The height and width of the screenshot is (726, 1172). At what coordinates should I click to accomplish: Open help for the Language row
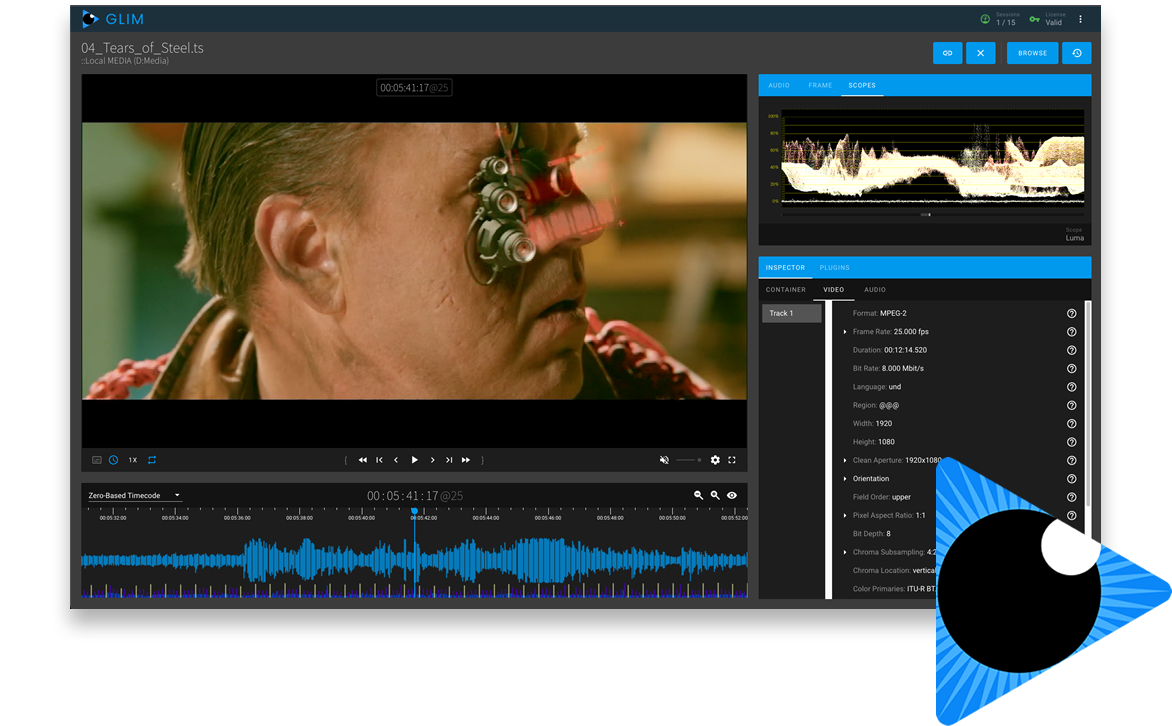tap(1071, 387)
